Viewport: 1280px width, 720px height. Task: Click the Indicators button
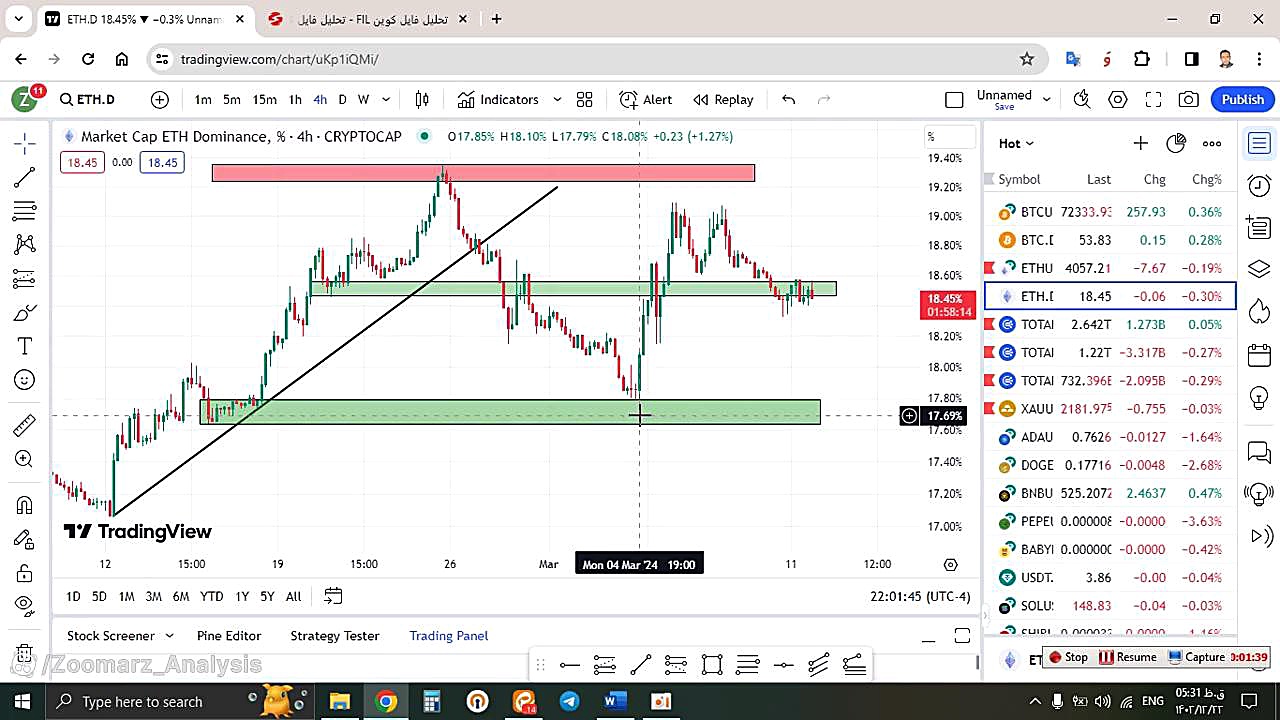coord(498,99)
